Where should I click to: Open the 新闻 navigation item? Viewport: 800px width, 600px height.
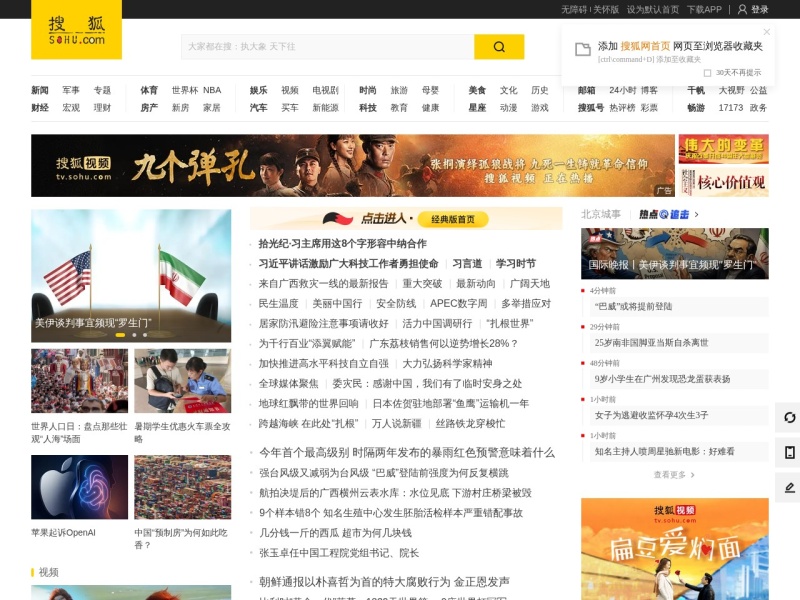(x=40, y=90)
